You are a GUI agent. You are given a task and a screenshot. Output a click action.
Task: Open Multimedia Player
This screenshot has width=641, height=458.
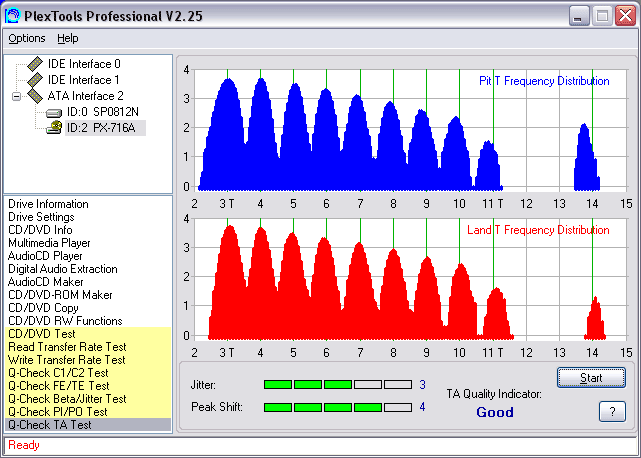pyautogui.click(x=49, y=243)
